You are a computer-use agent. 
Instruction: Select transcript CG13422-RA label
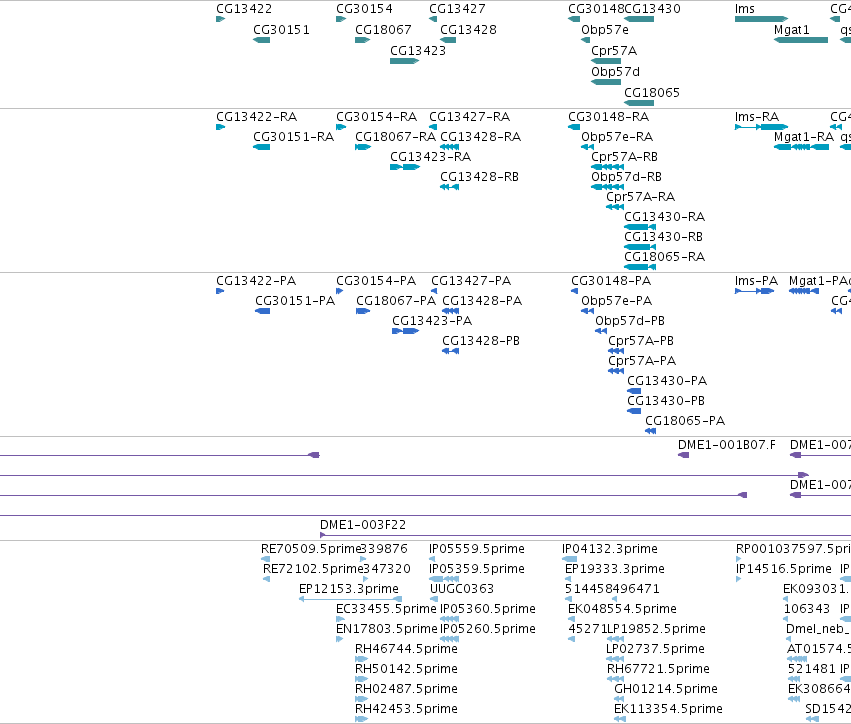tap(256, 117)
